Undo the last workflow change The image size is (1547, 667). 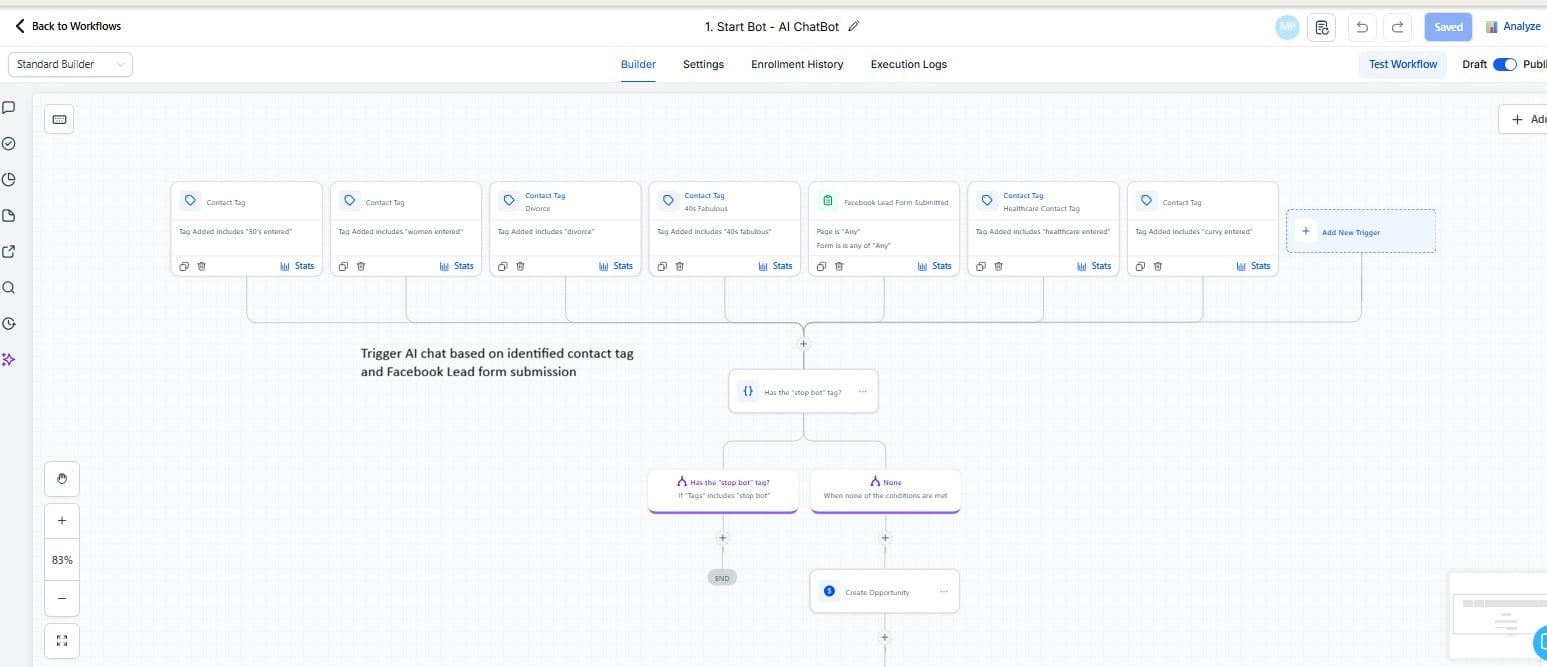(1361, 27)
